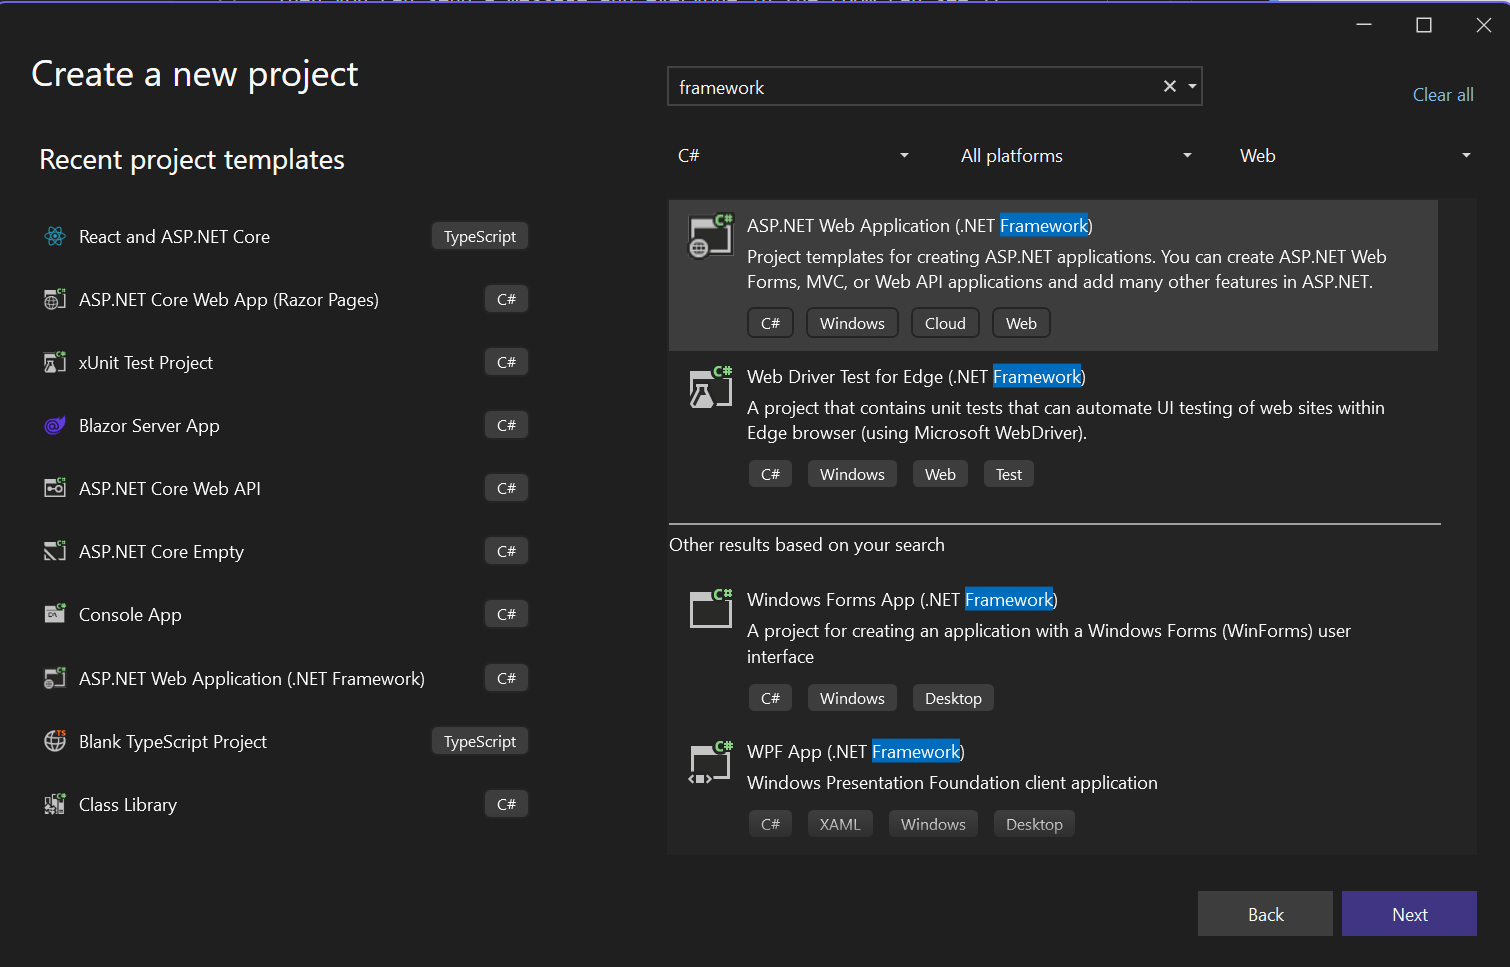Click the 'Other results based on your search' label
The image size is (1510, 967).
click(x=807, y=545)
